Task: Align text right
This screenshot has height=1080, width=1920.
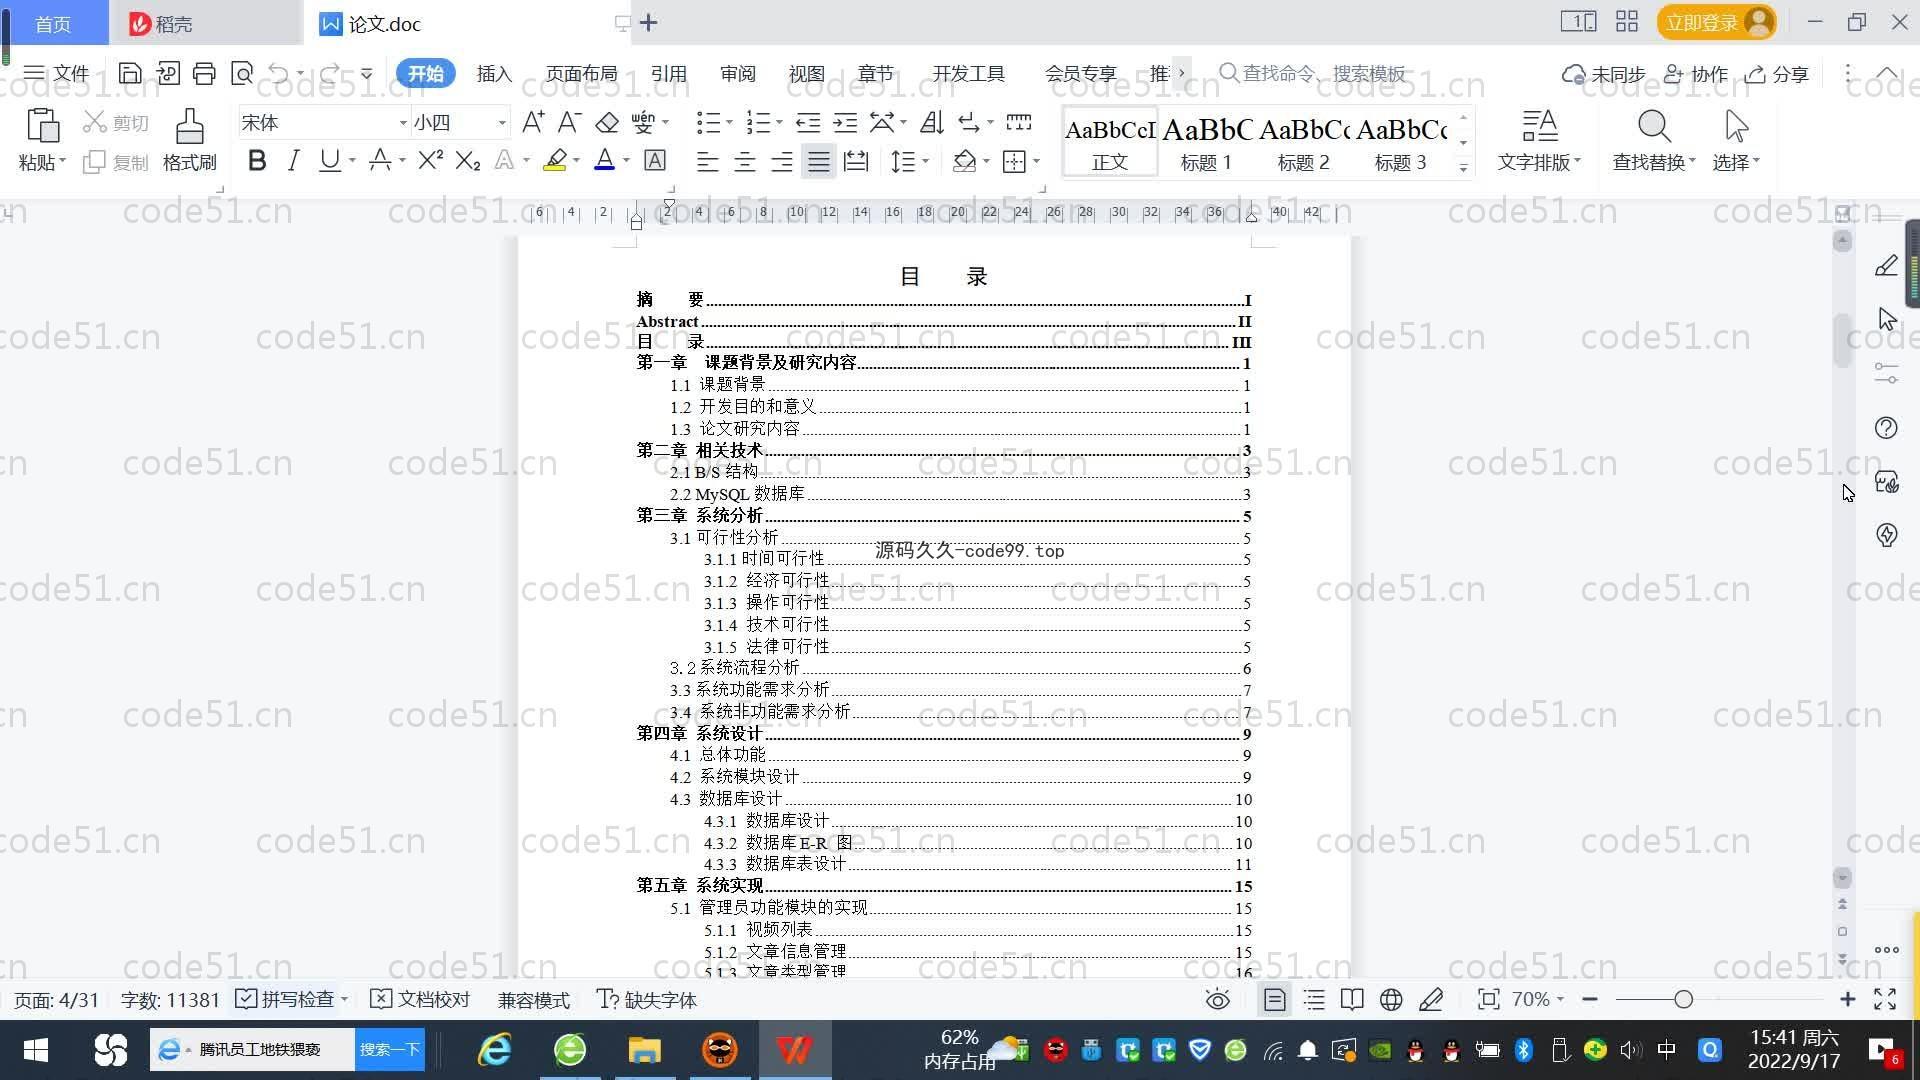Action: tap(782, 161)
